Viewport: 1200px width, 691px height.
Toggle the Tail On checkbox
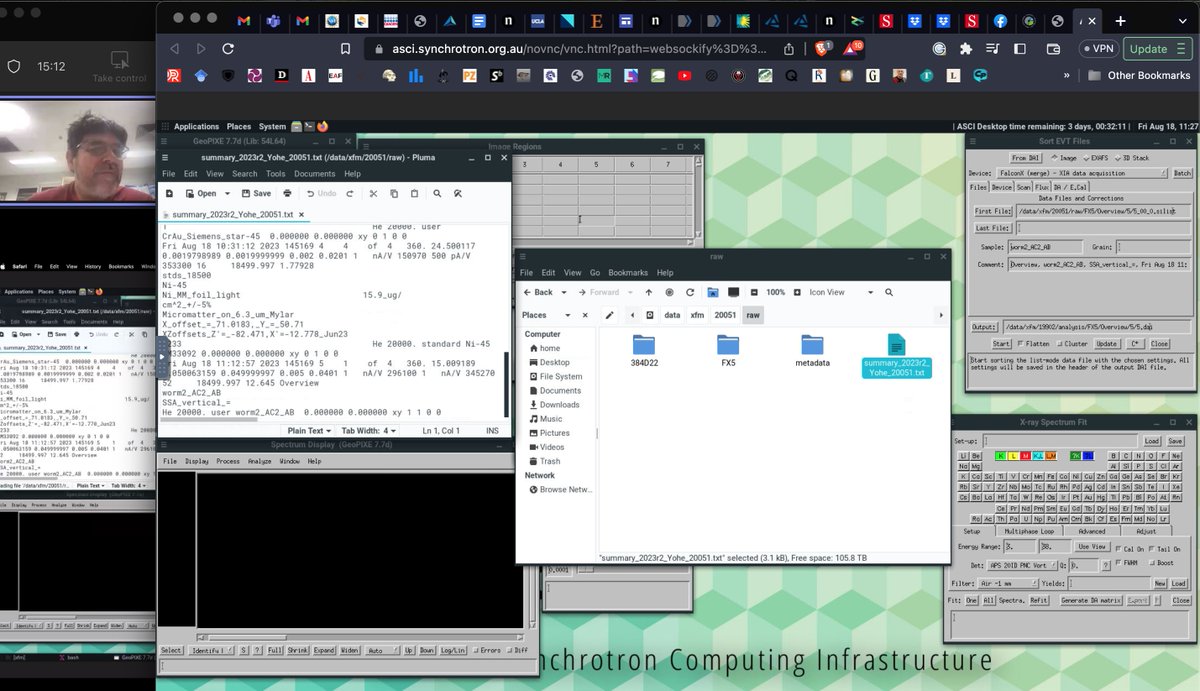tap(1166, 548)
